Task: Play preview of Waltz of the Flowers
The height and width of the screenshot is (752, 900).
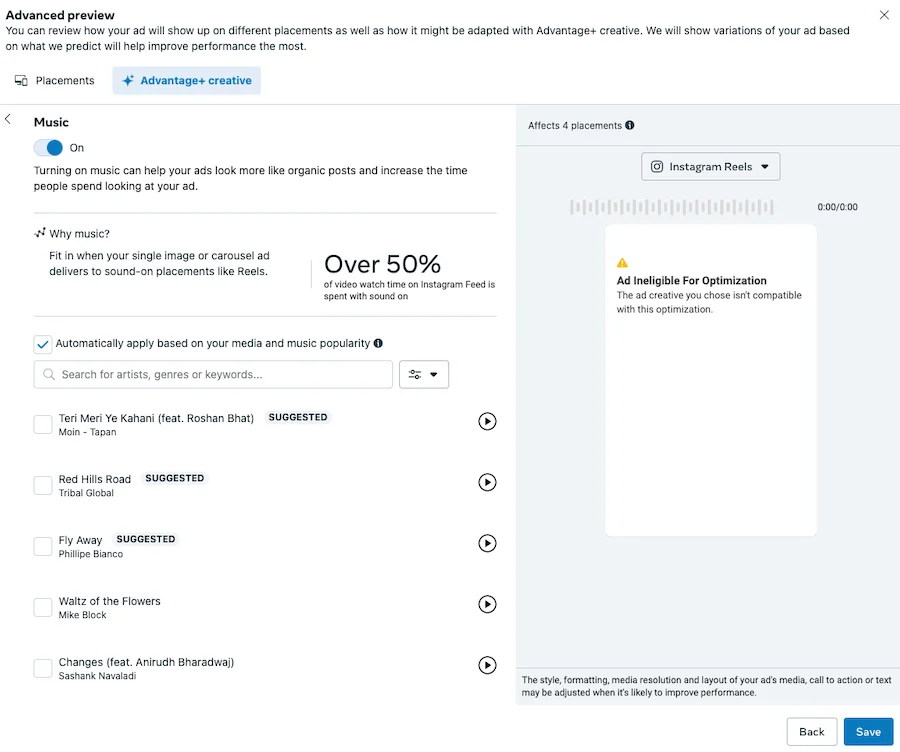Action: click(x=487, y=604)
